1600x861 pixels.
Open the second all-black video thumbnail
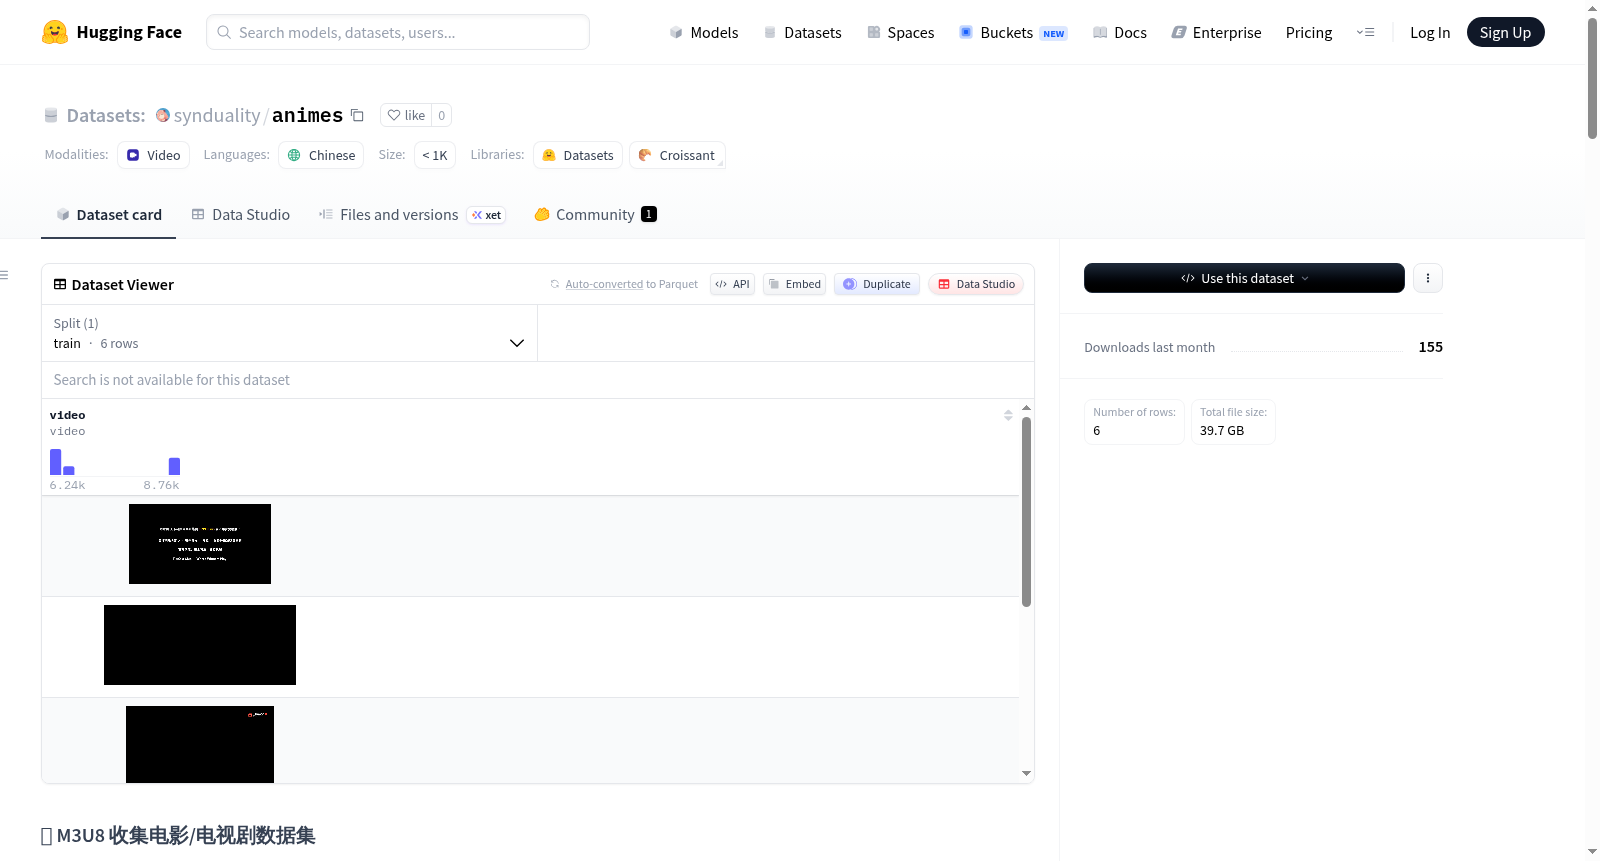coord(200,645)
